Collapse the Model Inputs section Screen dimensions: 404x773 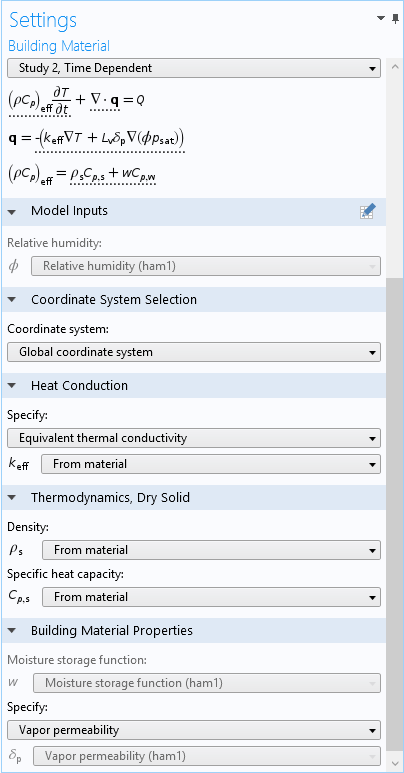[12, 211]
